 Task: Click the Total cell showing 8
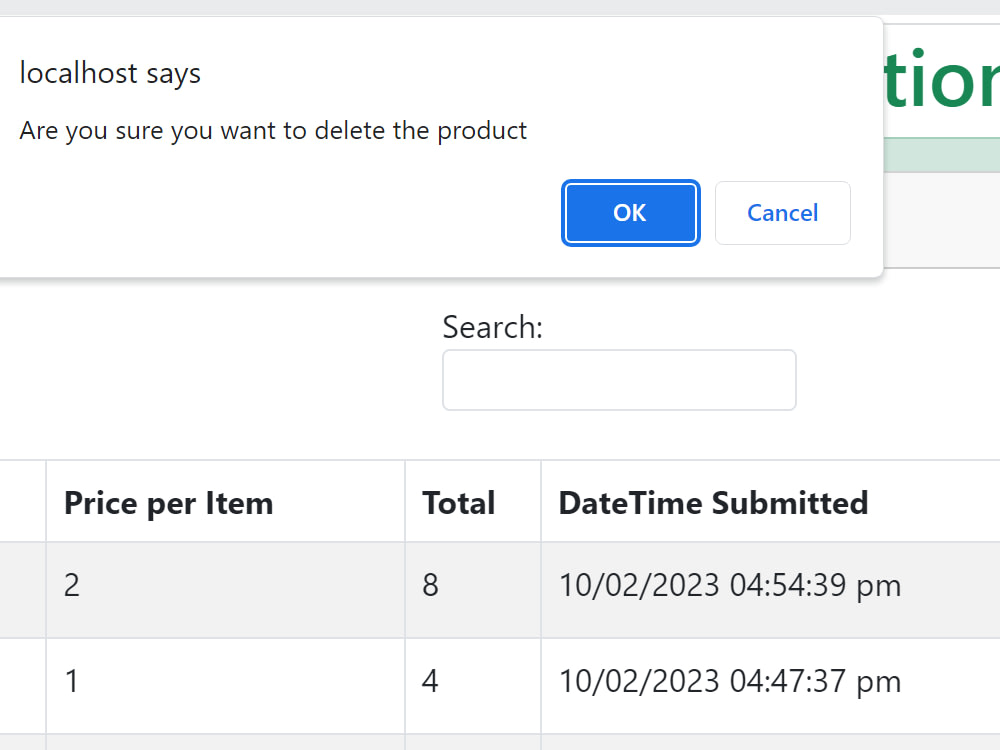click(430, 585)
